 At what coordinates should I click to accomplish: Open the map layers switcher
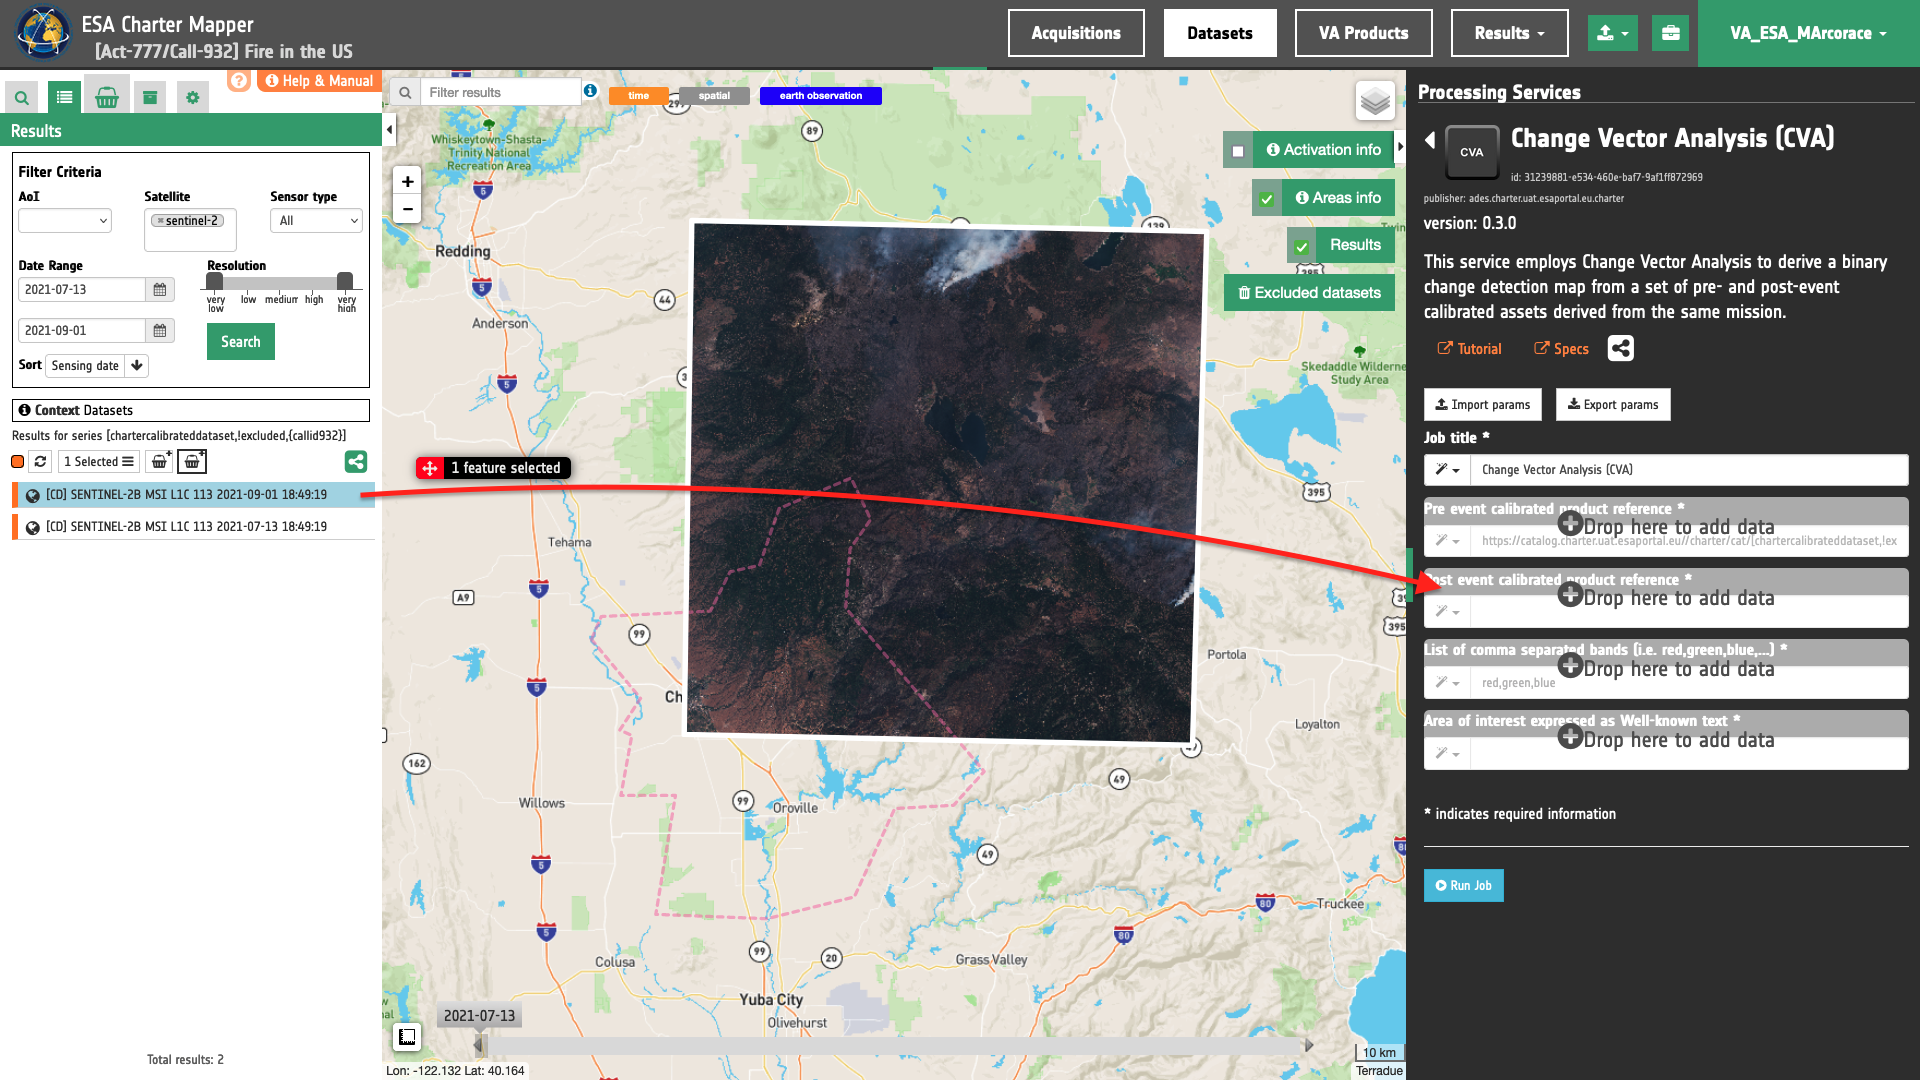point(1376,101)
